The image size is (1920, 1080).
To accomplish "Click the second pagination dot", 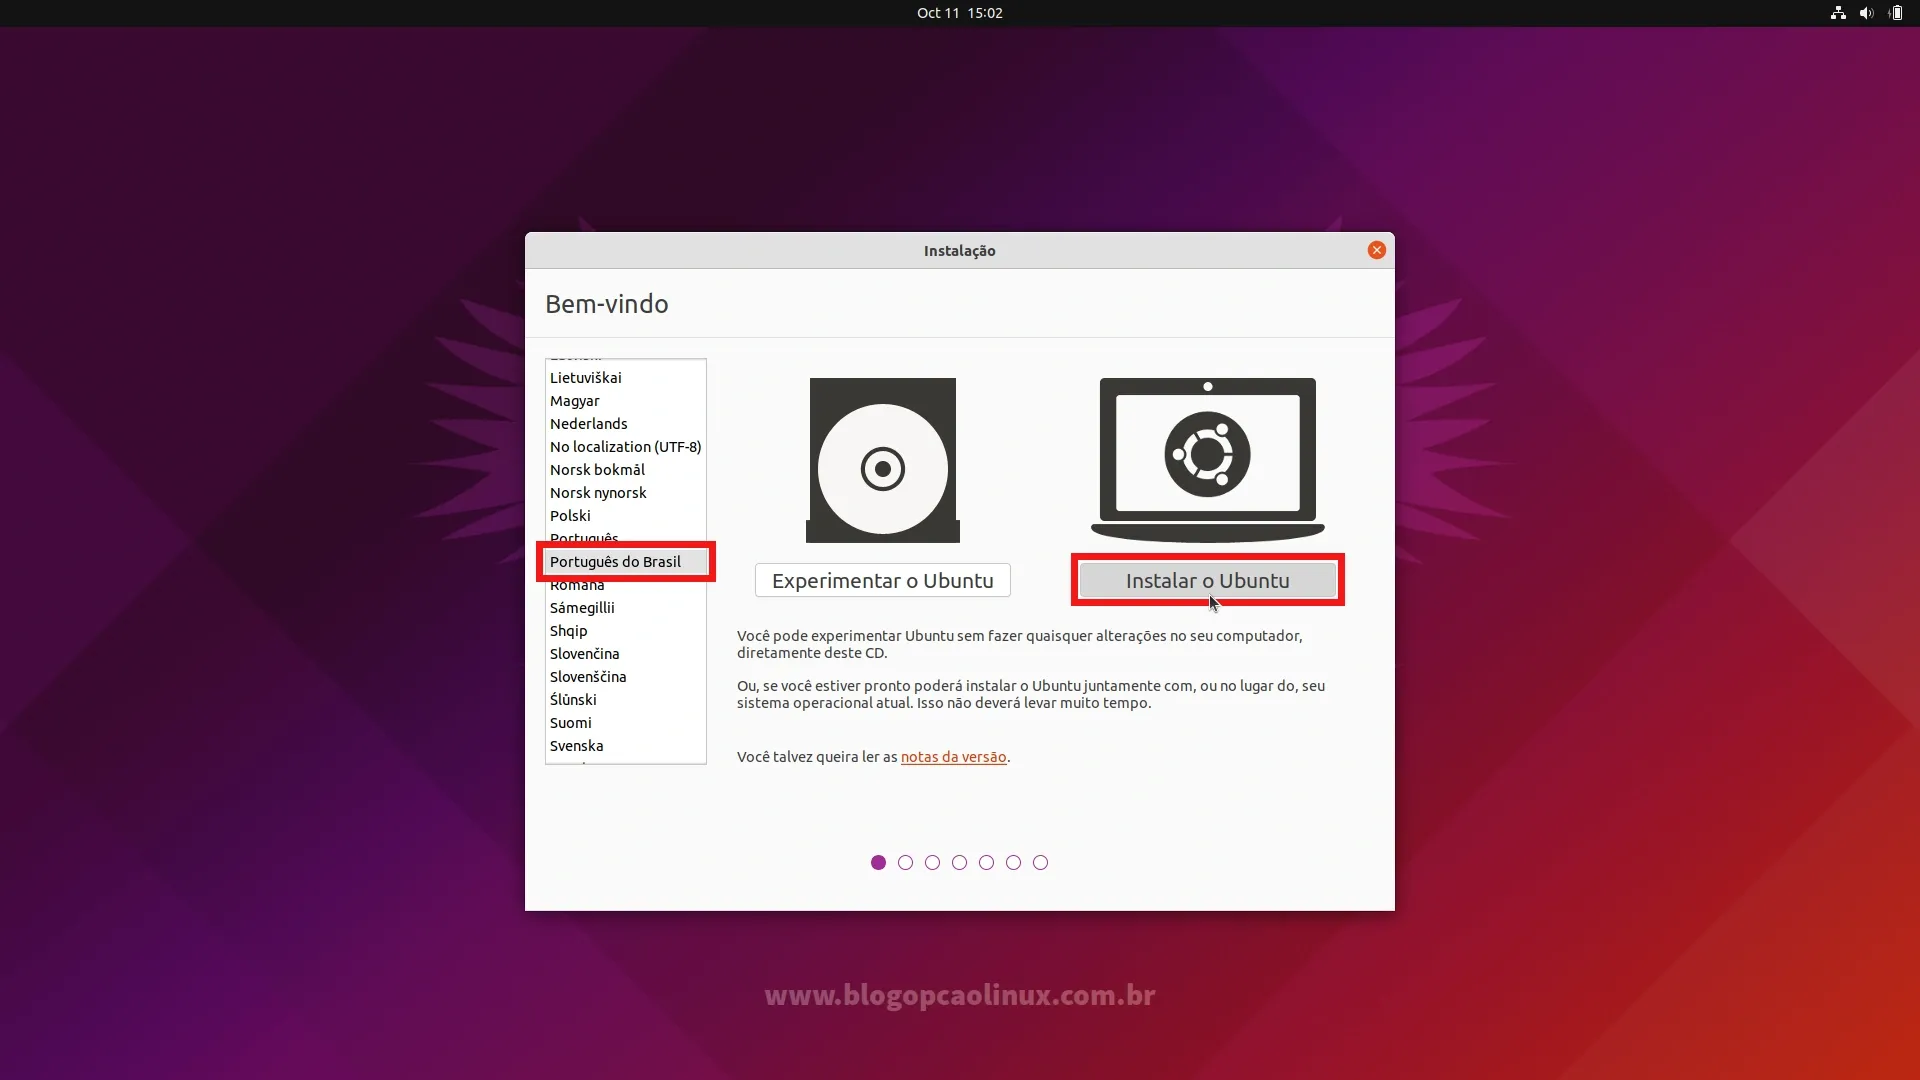I will 906,862.
